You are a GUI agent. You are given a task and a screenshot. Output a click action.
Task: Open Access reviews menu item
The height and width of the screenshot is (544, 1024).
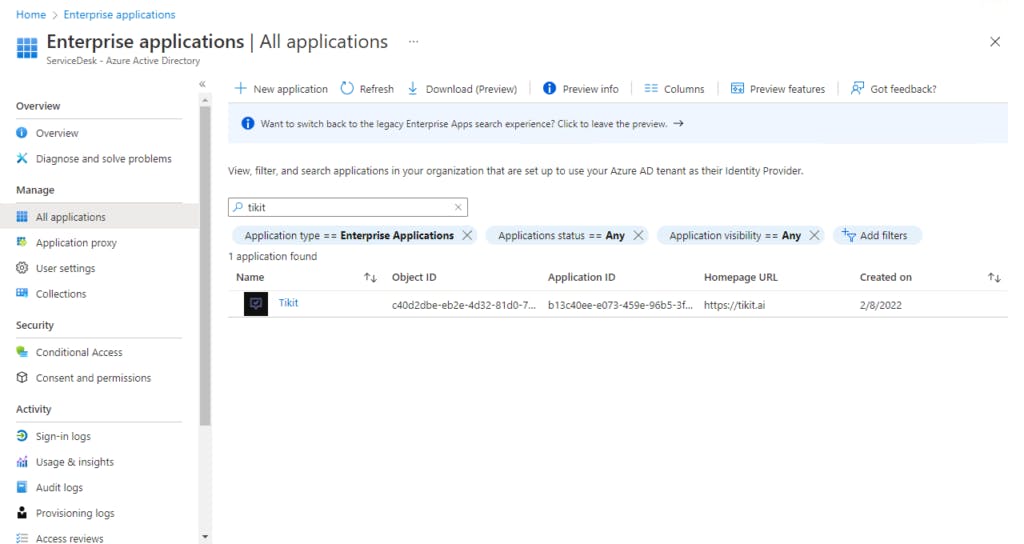(x=69, y=538)
